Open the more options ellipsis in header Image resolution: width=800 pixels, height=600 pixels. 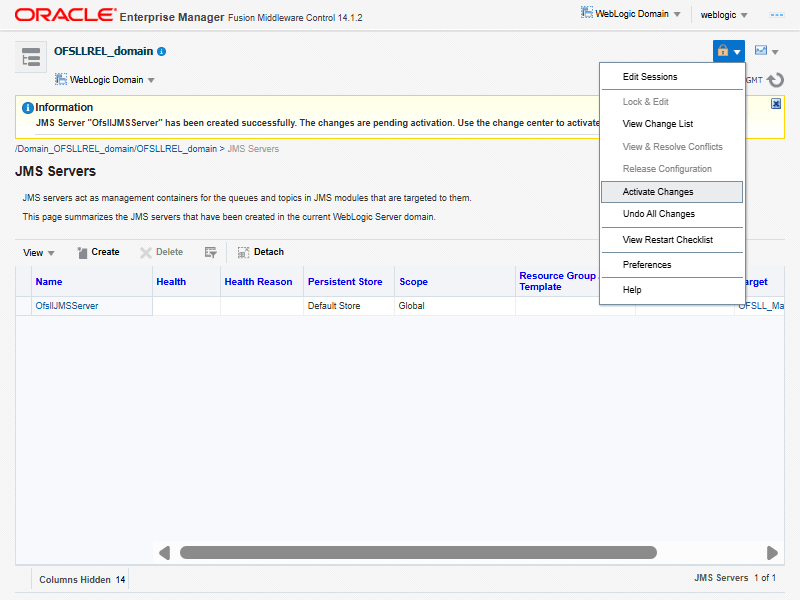click(777, 15)
